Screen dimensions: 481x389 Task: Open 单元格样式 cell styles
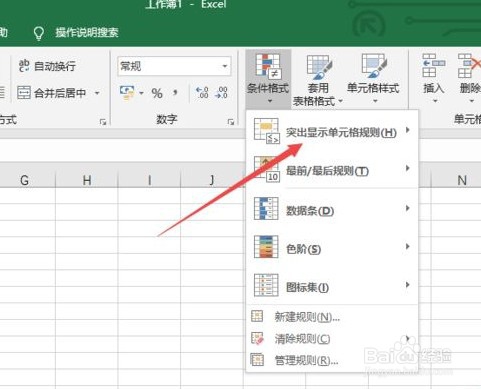pyautogui.click(x=373, y=79)
